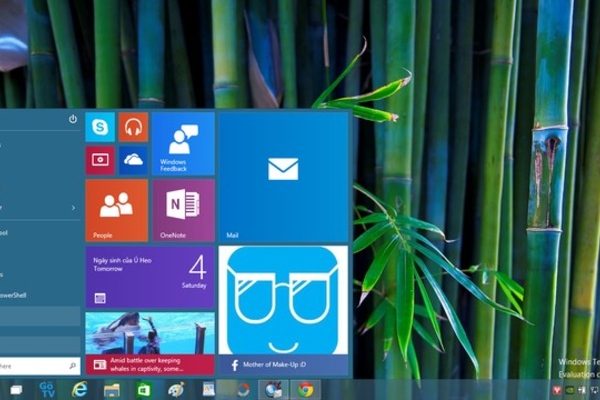This screenshot has height=400, width=600.
Task: Click the document icon with letter A
Action: (x=209, y=389)
